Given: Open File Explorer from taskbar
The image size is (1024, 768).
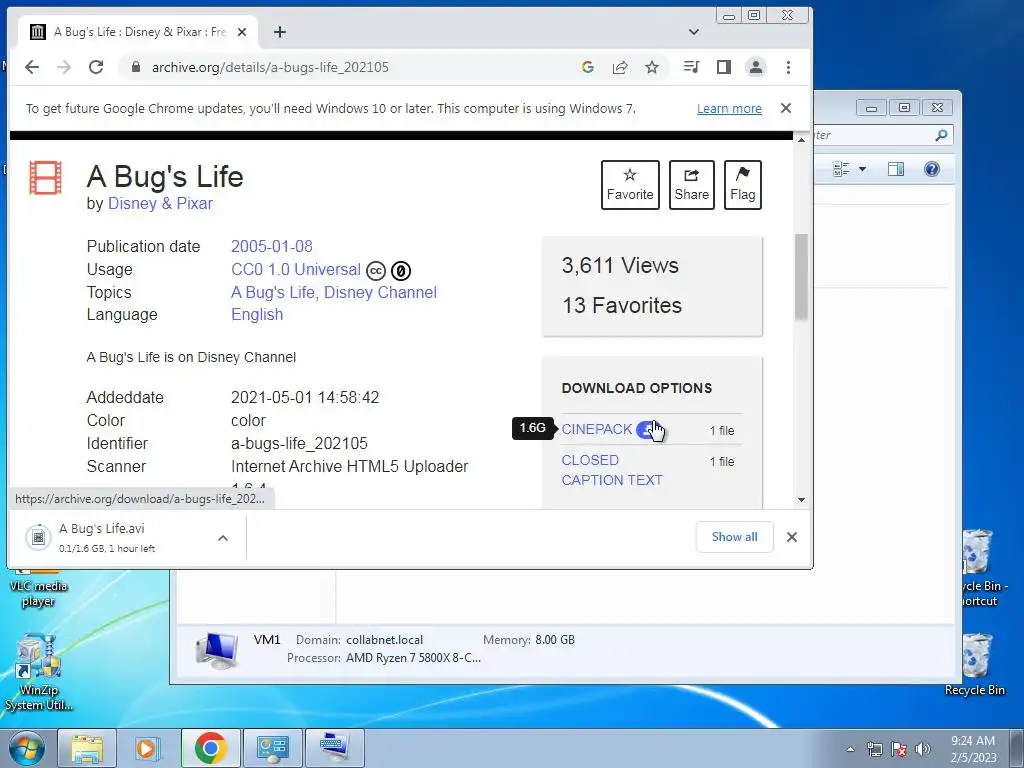Looking at the screenshot, I should [x=87, y=748].
